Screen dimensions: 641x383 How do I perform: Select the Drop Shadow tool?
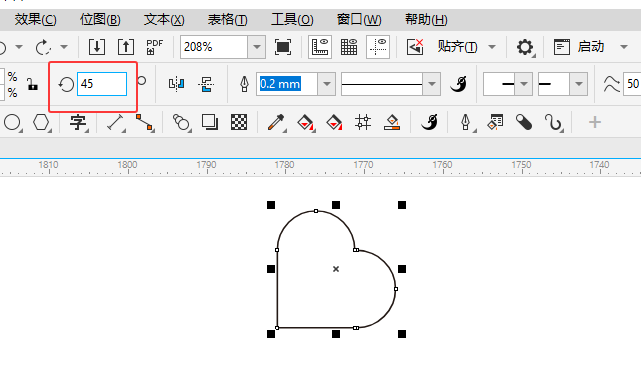pos(210,122)
